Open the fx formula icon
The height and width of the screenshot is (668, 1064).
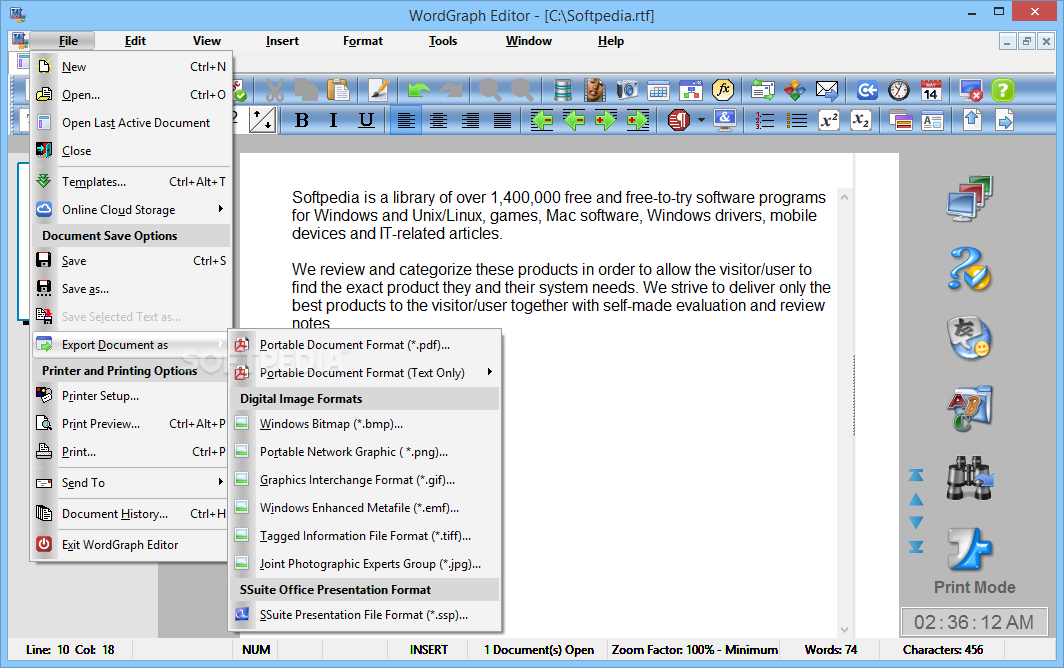723,90
